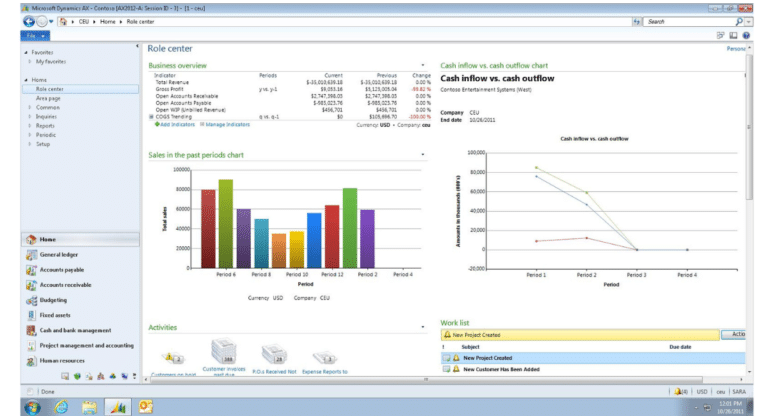This screenshot has width=768, height=416.
Task: Click the Add indicators link
Action: tap(174, 124)
